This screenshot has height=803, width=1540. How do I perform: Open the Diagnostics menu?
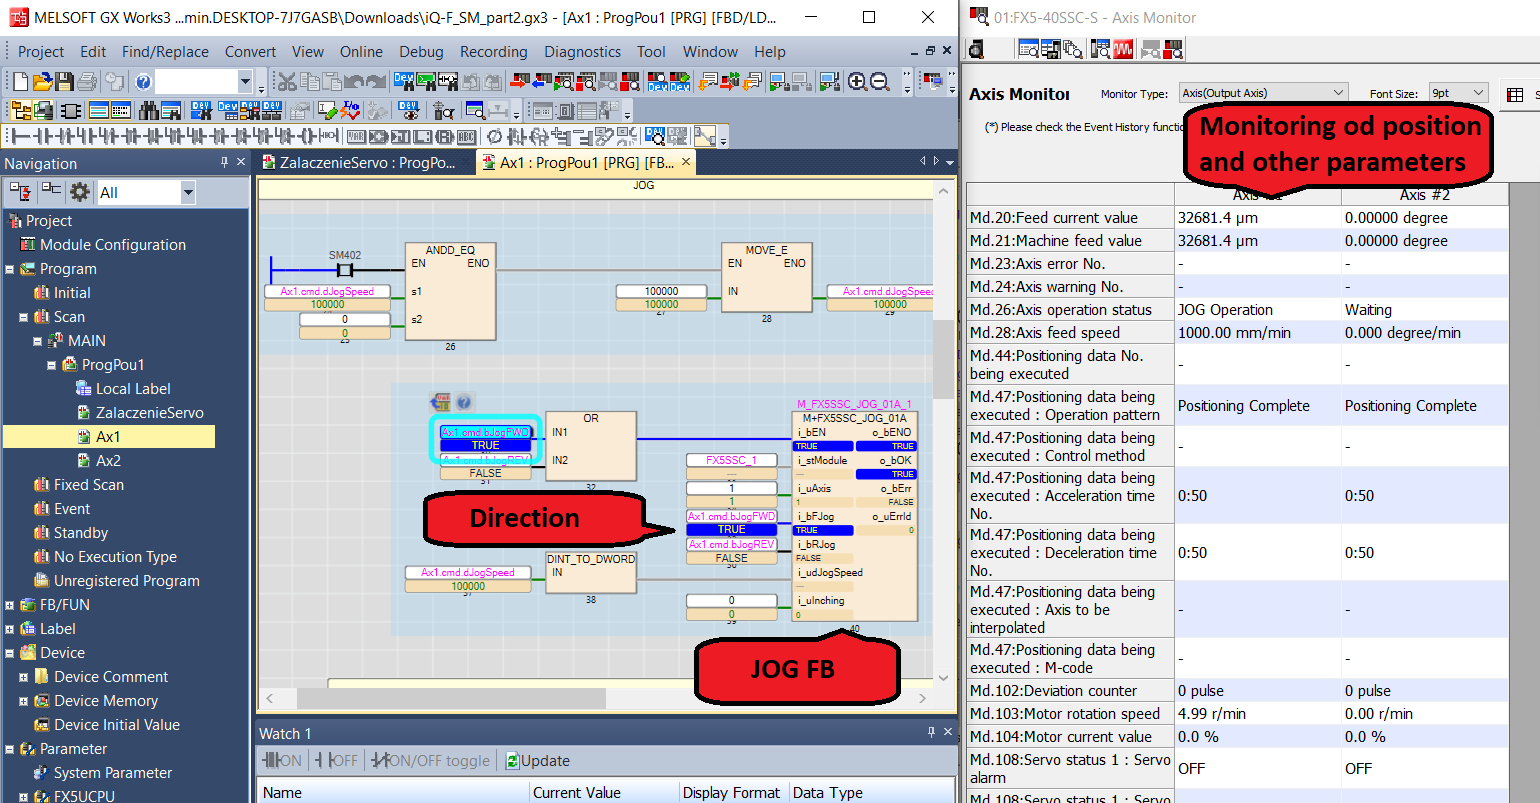click(x=582, y=52)
